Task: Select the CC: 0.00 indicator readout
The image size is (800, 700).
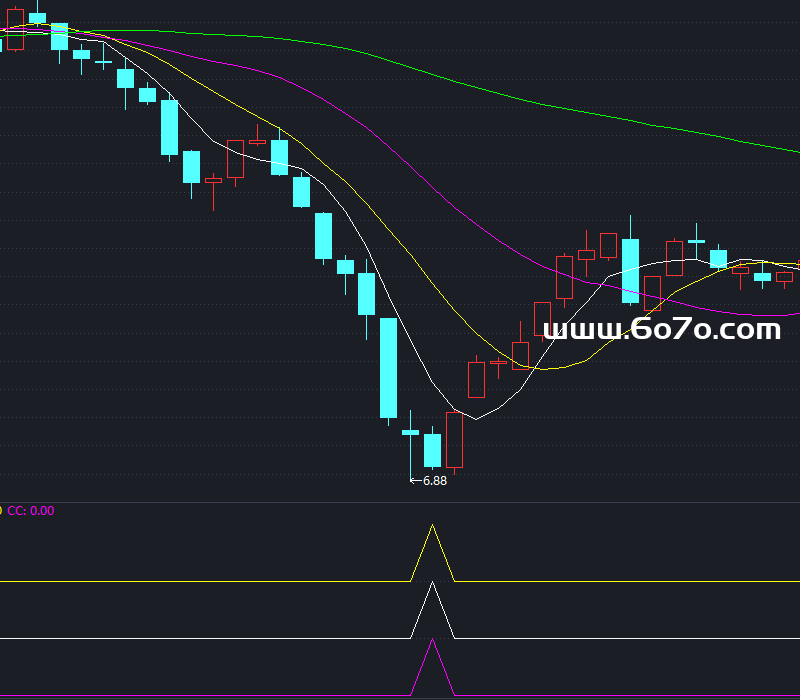Action: (31, 511)
